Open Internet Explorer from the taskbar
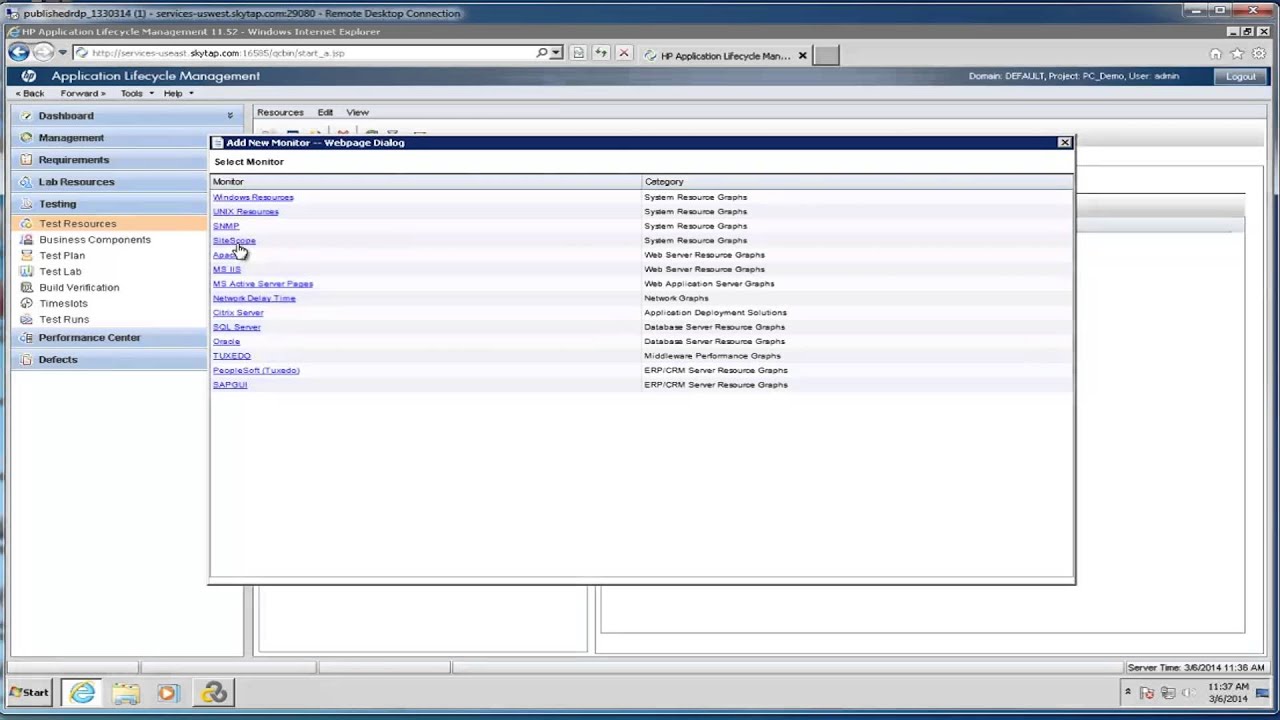This screenshot has width=1280, height=720. 82,692
